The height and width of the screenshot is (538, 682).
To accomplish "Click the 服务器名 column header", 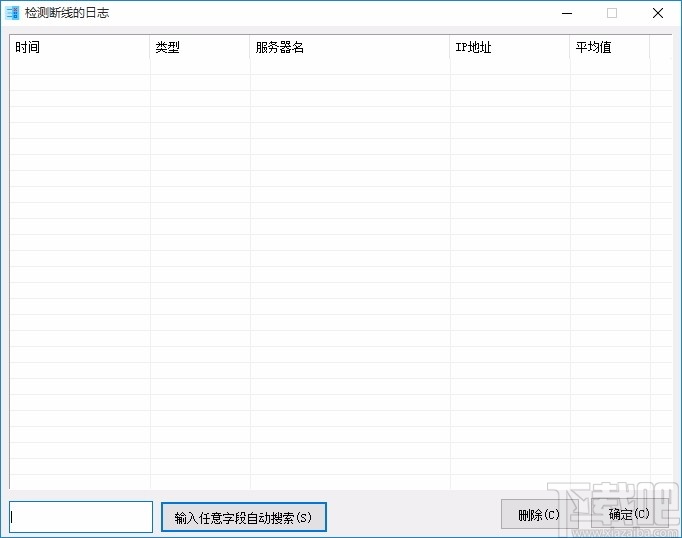I will pyautogui.click(x=350, y=47).
